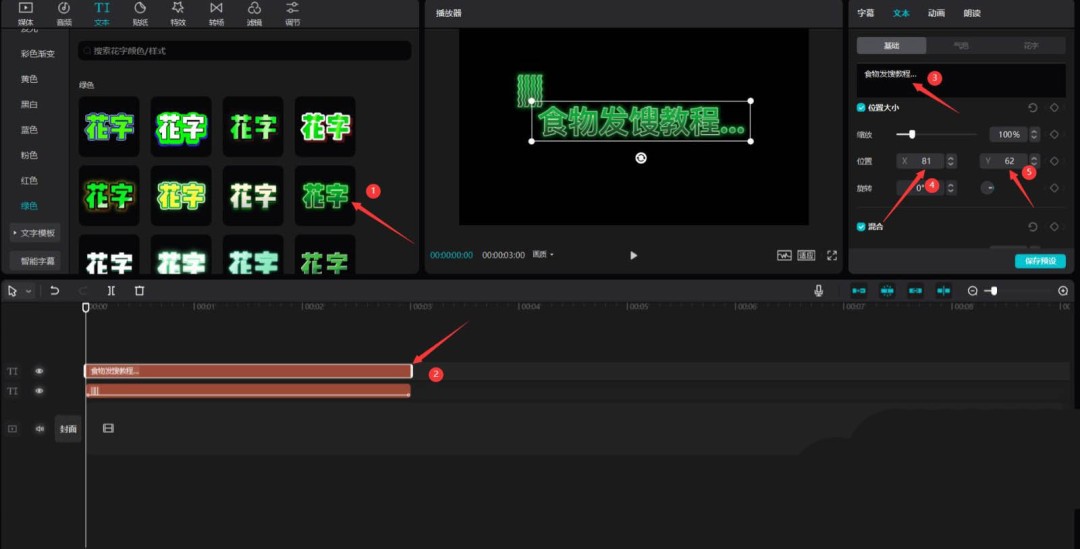
Task: Choose the selection pointer tool
Action: point(12,291)
